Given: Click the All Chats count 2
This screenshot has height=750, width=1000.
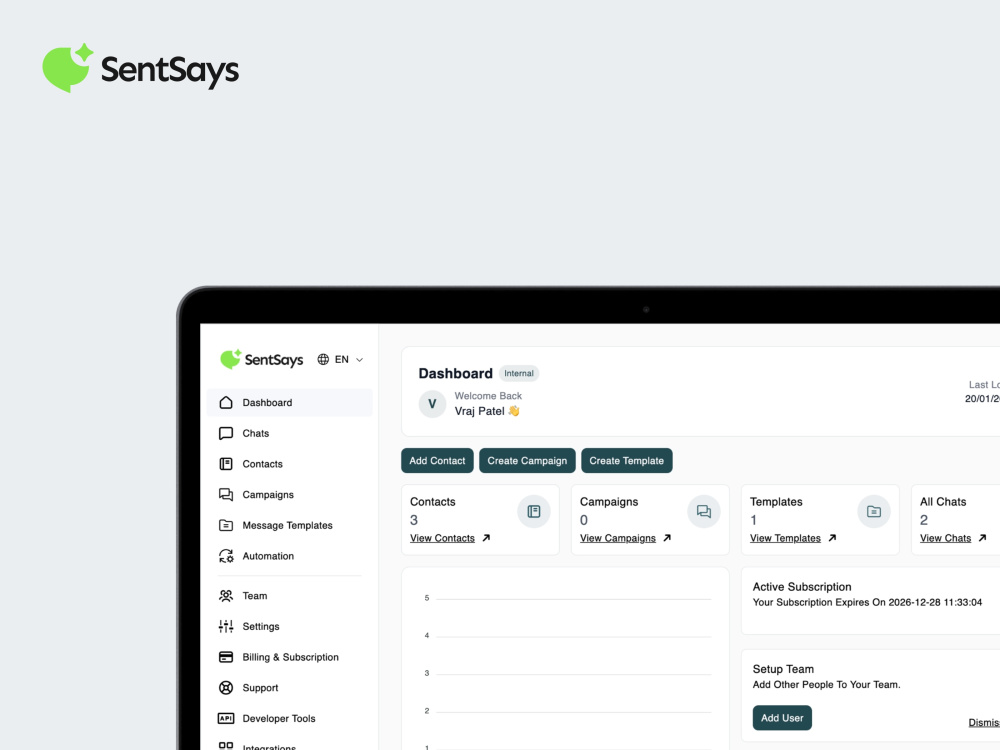Looking at the screenshot, I should 923,520.
